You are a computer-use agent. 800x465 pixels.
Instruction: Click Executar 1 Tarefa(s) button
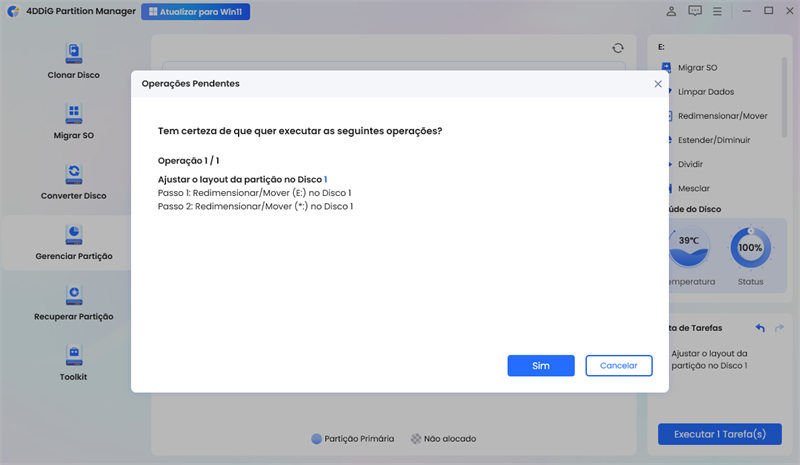(x=719, y=434)
